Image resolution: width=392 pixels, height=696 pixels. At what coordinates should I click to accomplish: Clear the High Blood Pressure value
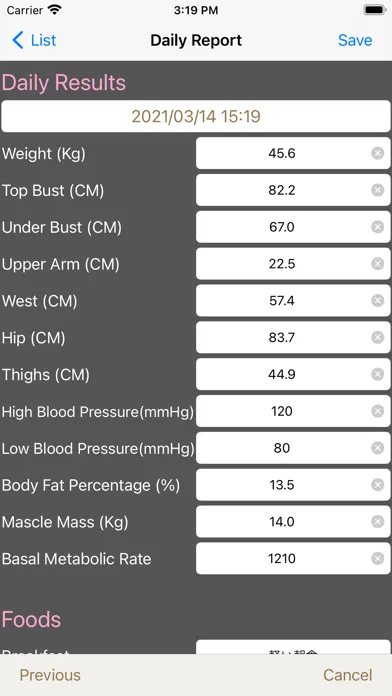coord(377,411)
